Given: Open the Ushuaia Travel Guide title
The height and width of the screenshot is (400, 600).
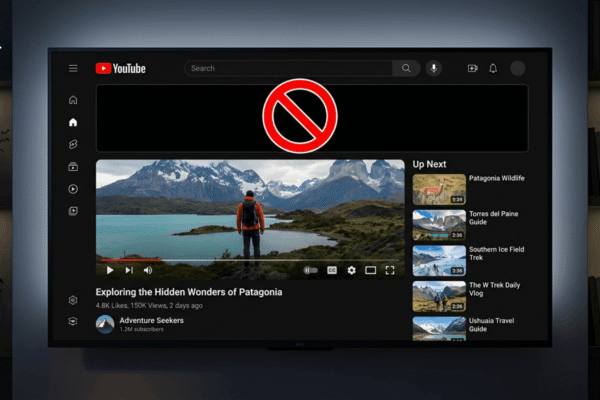Looking at the screenshot, I should (x=492, y=325).
